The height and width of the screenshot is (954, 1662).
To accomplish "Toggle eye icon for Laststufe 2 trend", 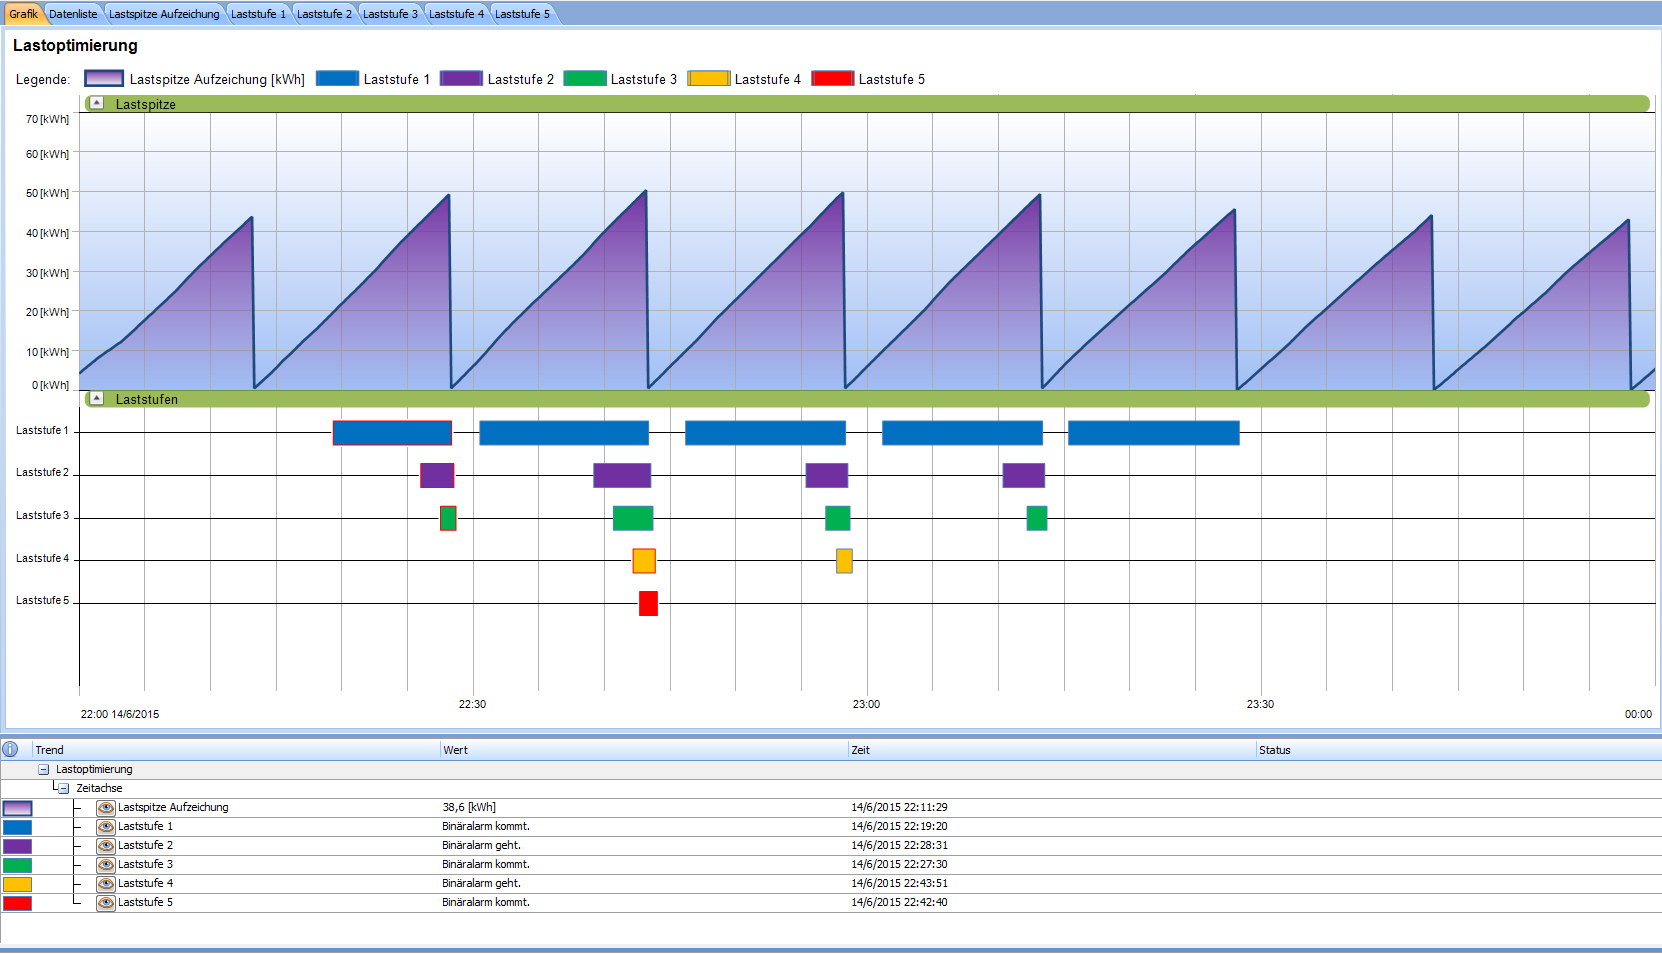I will click(105, 846).
